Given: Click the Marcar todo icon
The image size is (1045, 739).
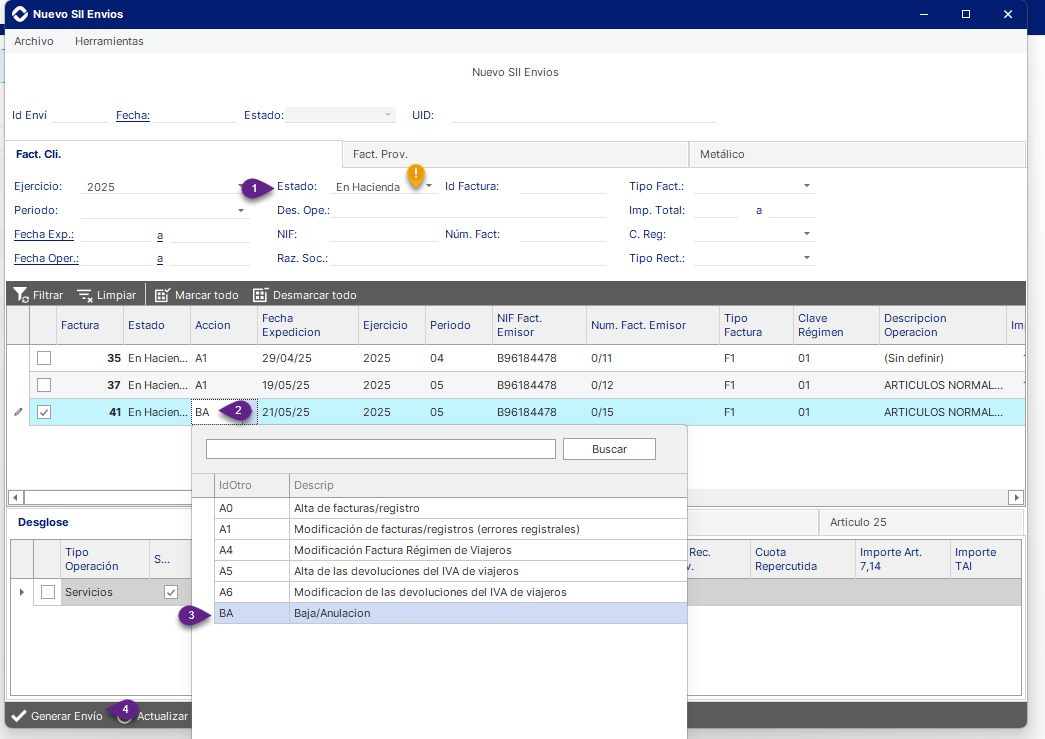Looking at the screenshot, I should click(x=163, y=295).
